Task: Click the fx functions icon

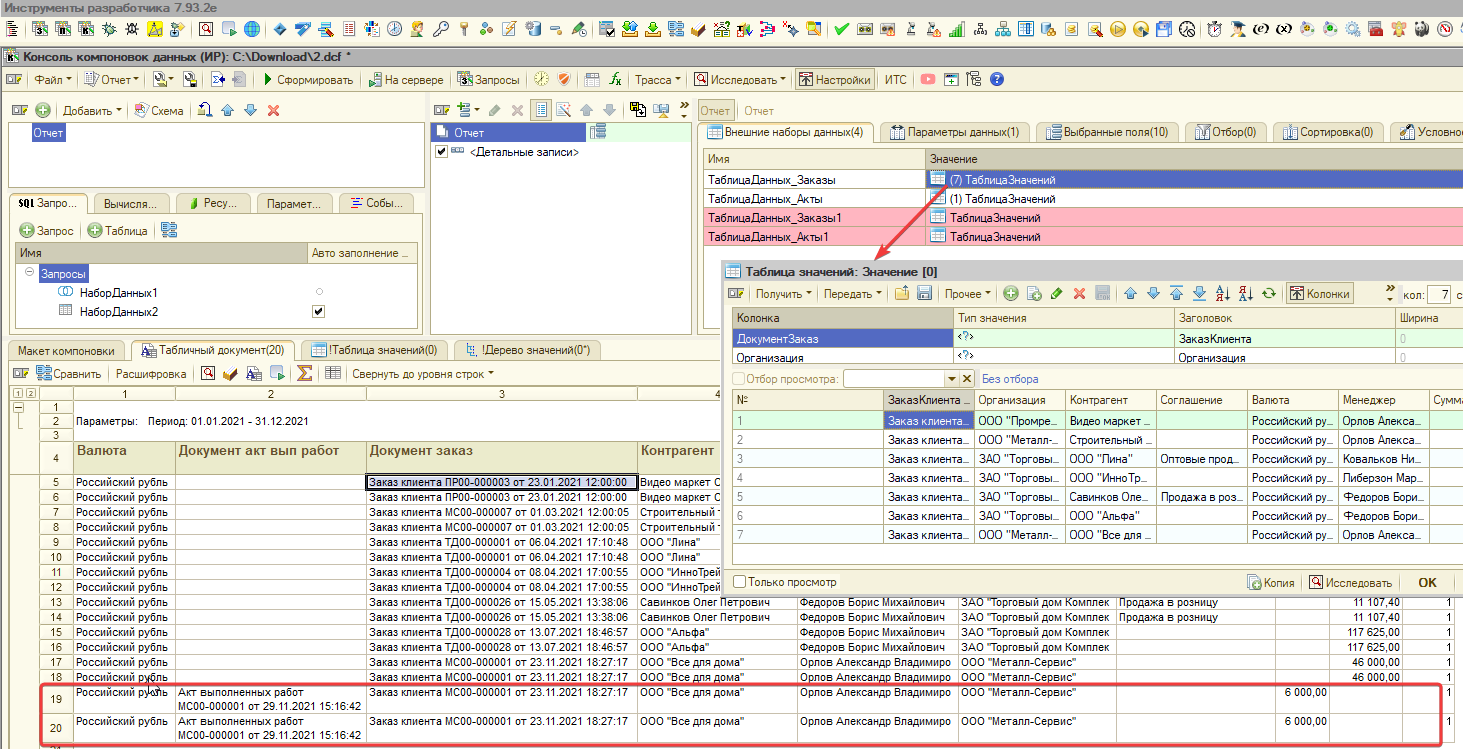Action: click(616, 80)
